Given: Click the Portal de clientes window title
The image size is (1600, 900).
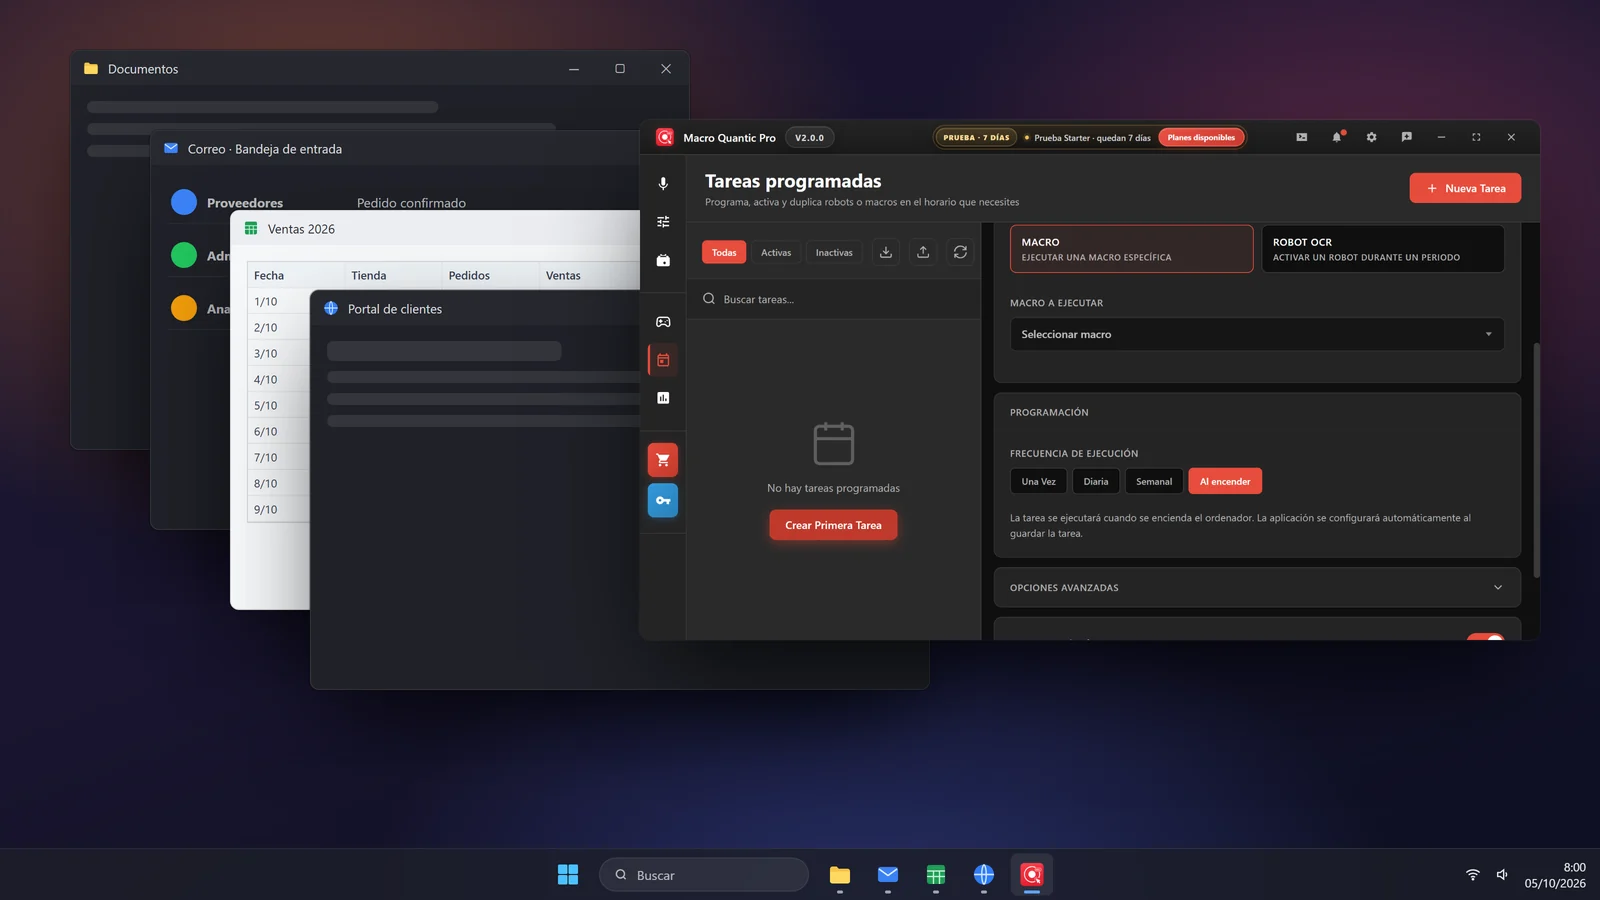Looking at the screenshot, I should point(395,309).
